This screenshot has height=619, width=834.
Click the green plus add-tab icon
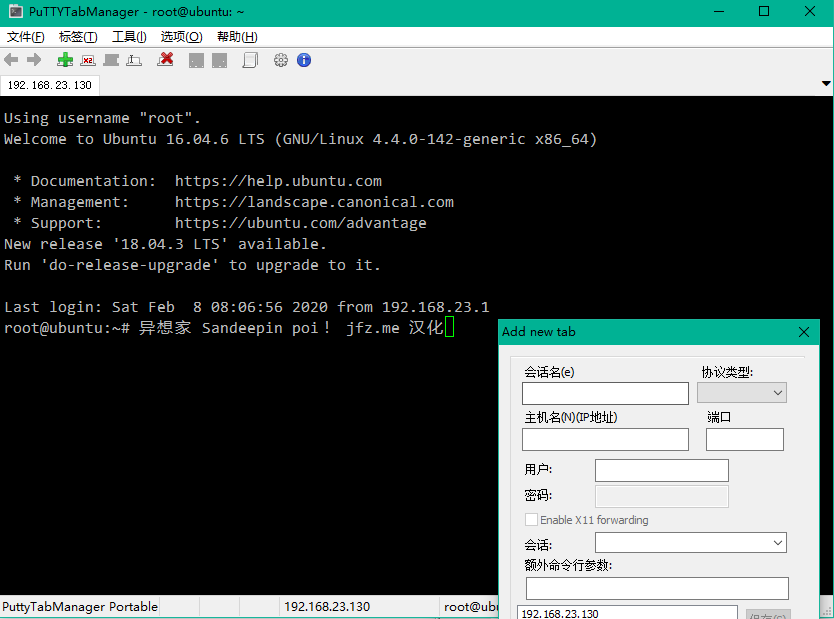65,60
